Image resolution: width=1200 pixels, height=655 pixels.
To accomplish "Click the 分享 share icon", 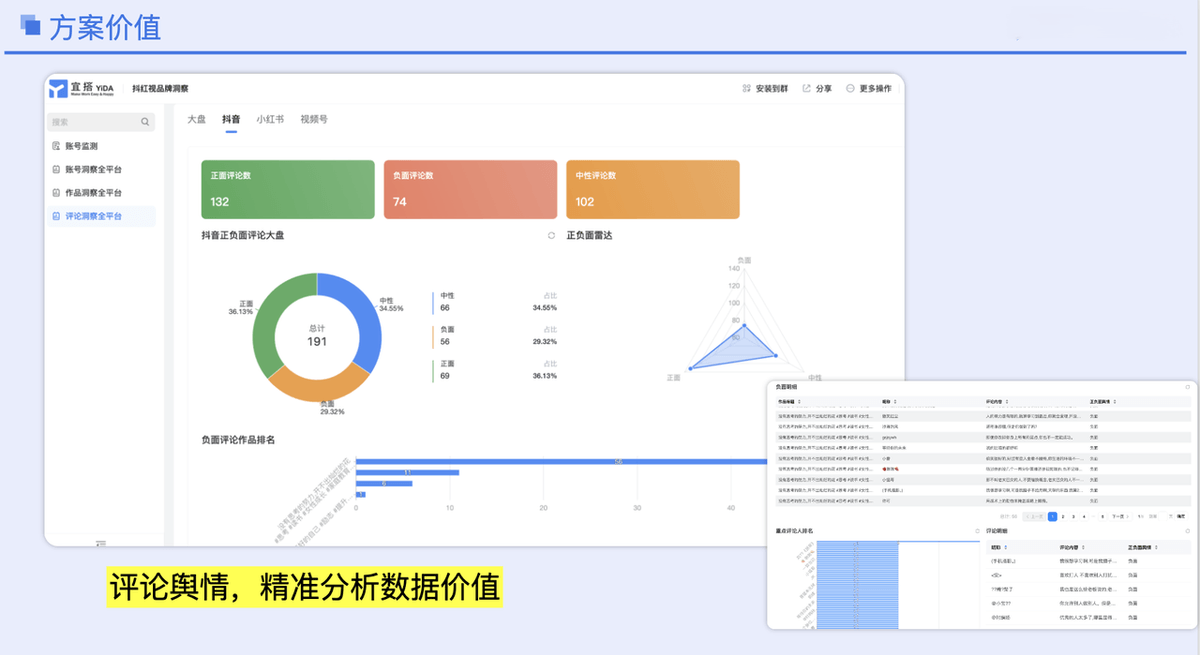I will point(807,88).
